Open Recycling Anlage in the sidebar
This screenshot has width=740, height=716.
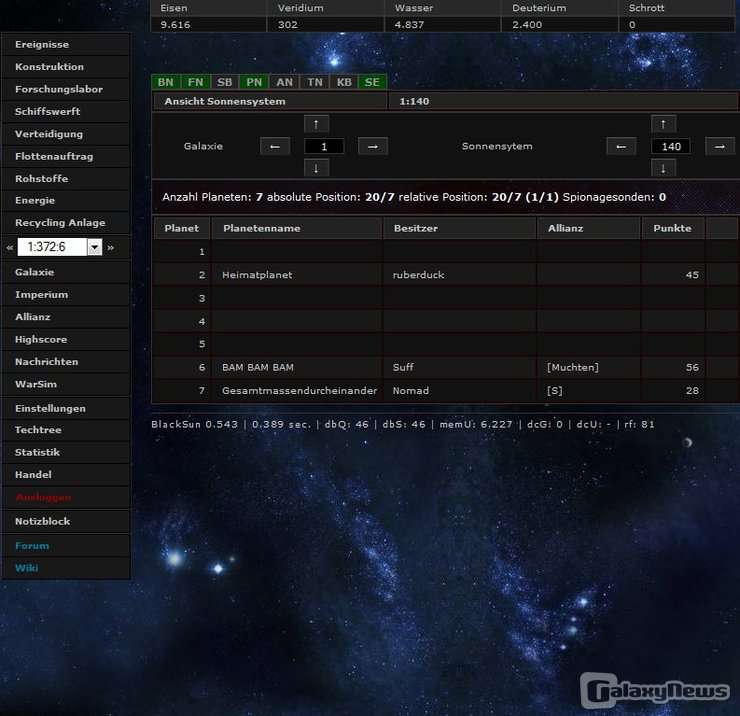point(66,222)
